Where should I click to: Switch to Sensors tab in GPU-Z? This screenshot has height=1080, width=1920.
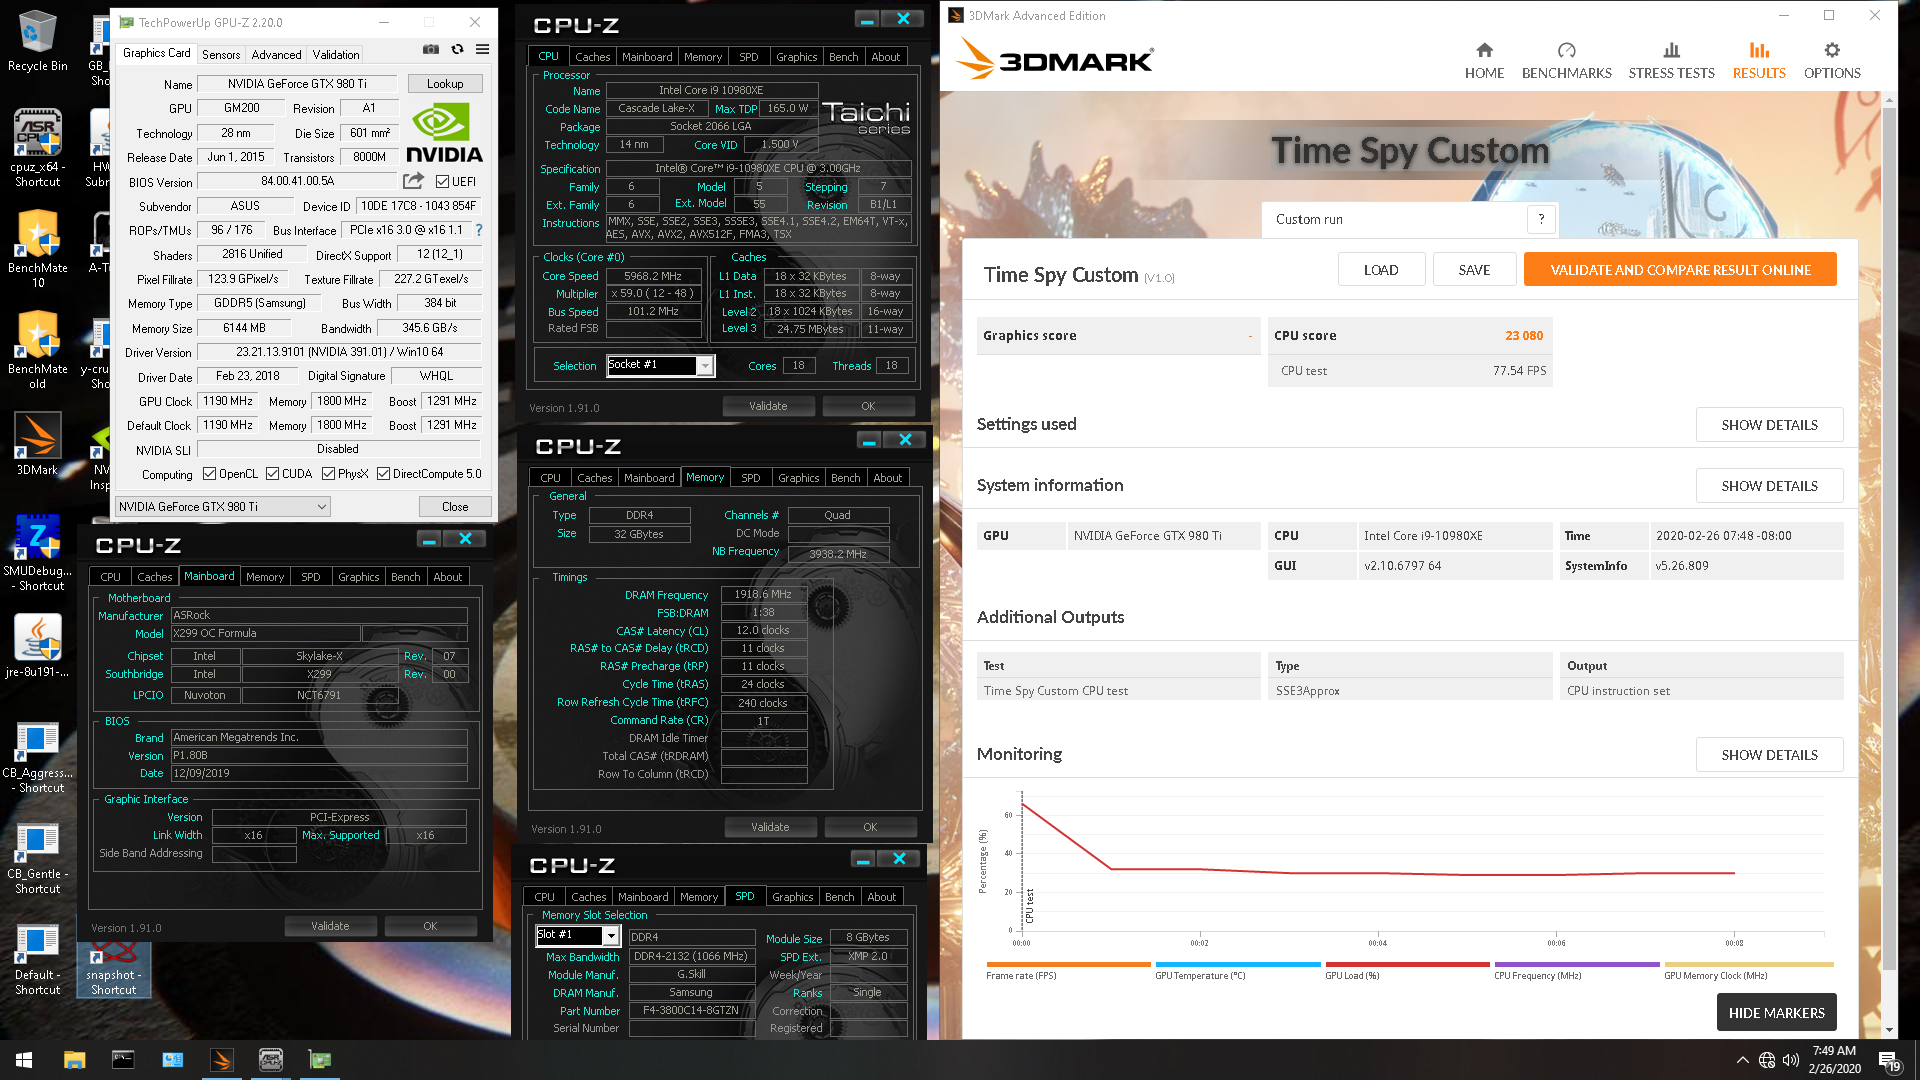220,55
